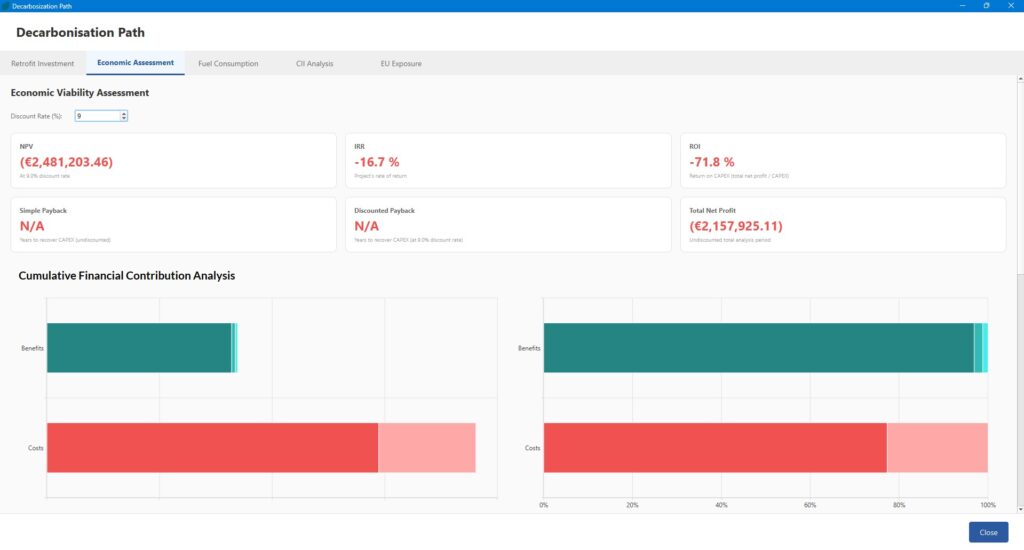The height and width of the screenshot is (550, 1024).
Task: Click the Total Net Profit card
Action: pos(842,224)
